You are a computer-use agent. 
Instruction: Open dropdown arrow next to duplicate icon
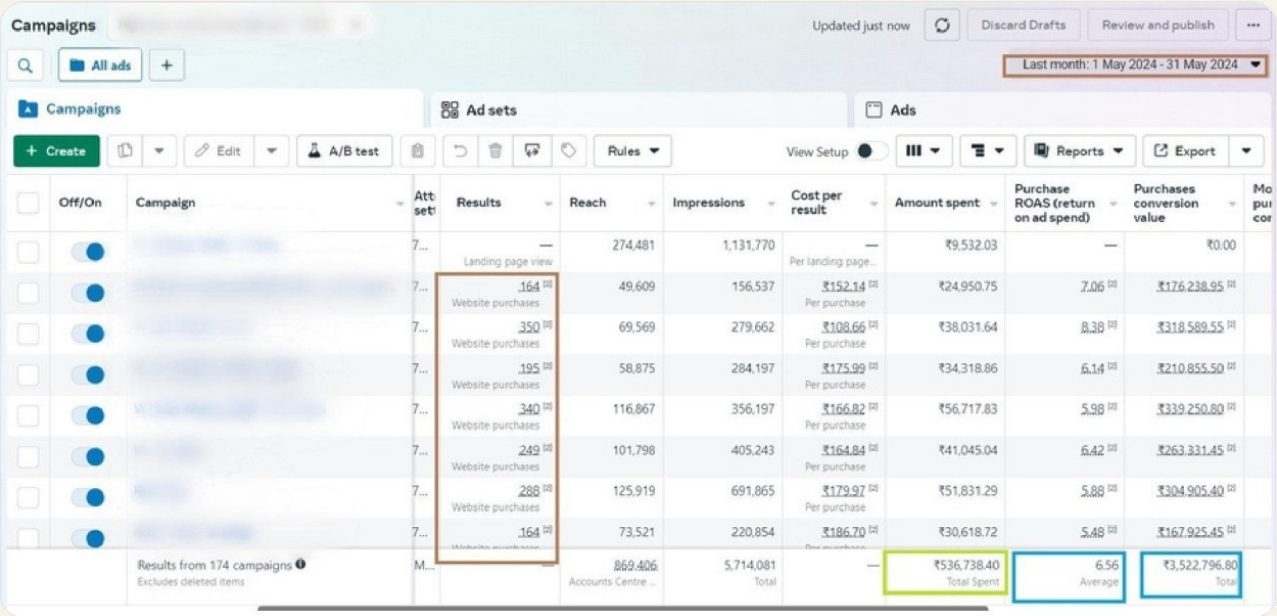pyautogui.click(x=159, y=151)
